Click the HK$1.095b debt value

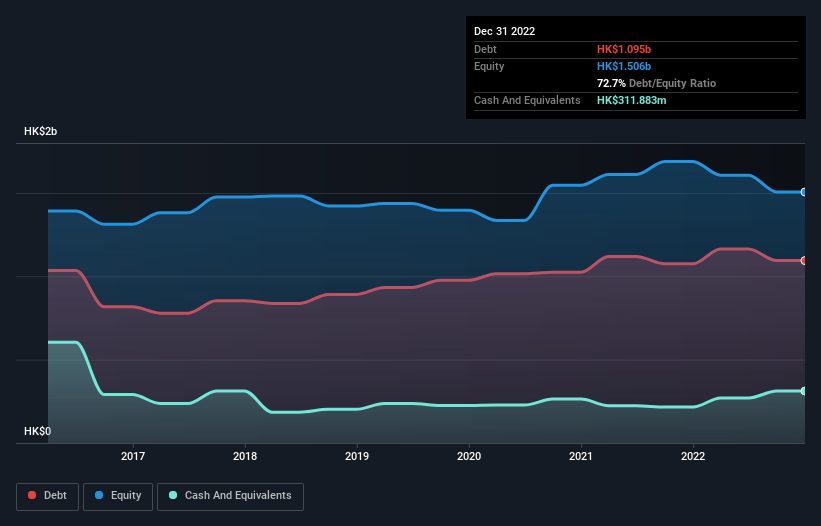[x=624, y=49]
